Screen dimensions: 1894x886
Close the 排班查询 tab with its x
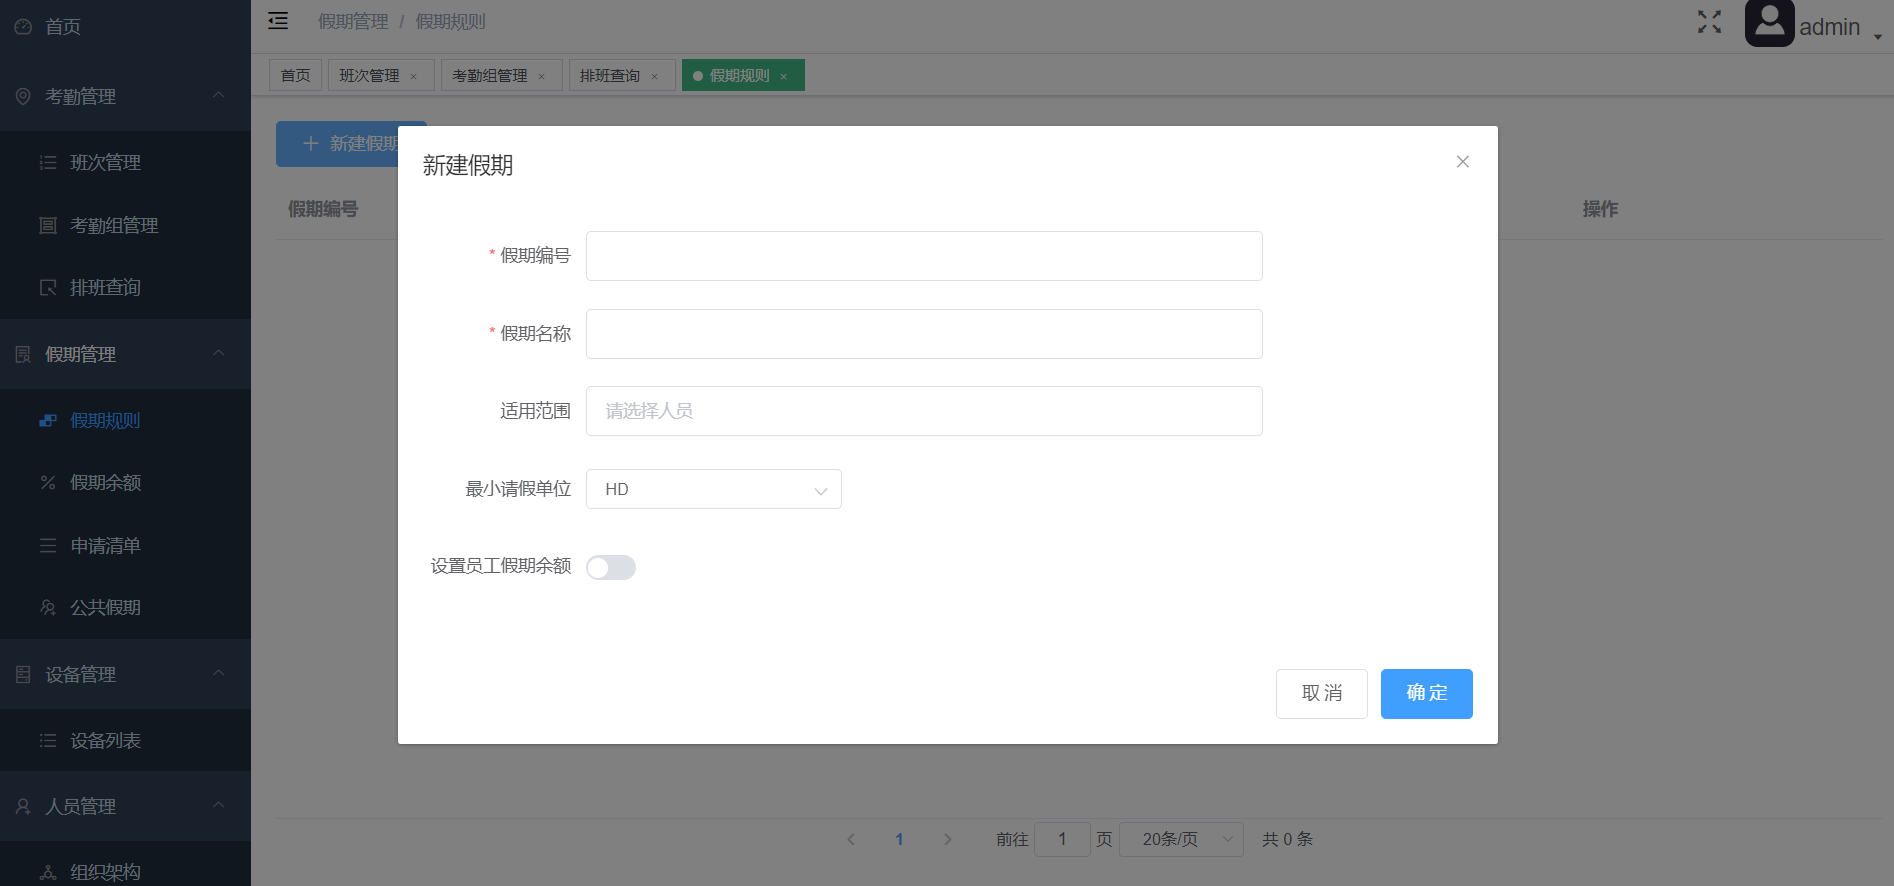(x=654, y=77)
